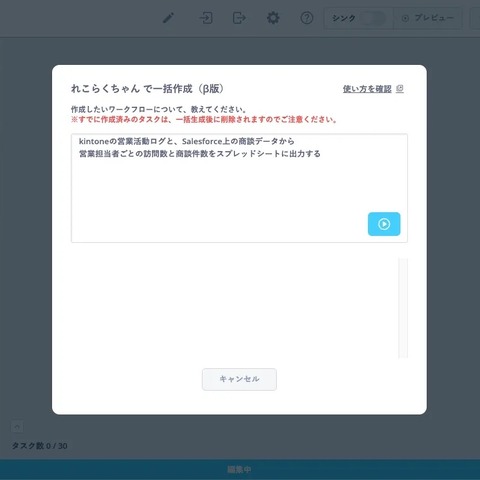This screenshot has height=480, width=480.
Task: Click the pencil edit icon in top toolbar
Action: pos(168,18)
